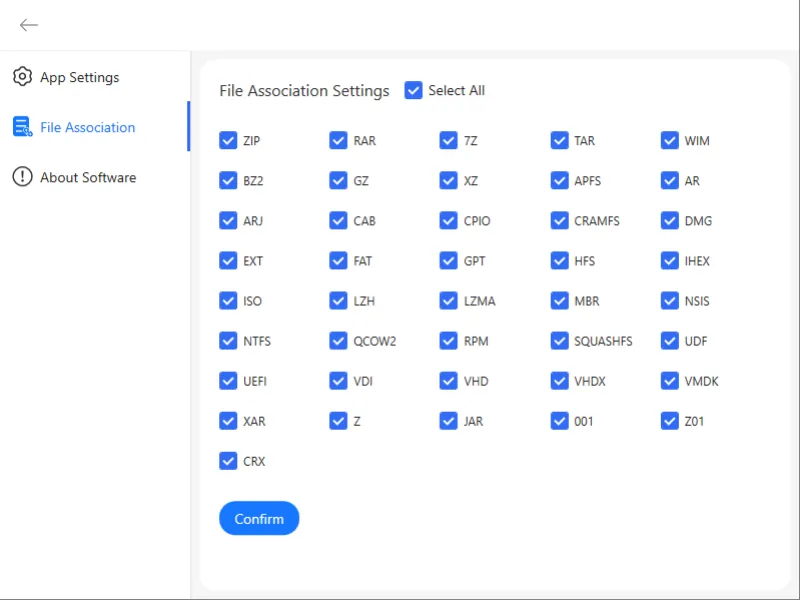This screenshot has height=600, width=800.
Task: Uncheck the TAR format
Action: pyautogui.click(x=560, y=140)
